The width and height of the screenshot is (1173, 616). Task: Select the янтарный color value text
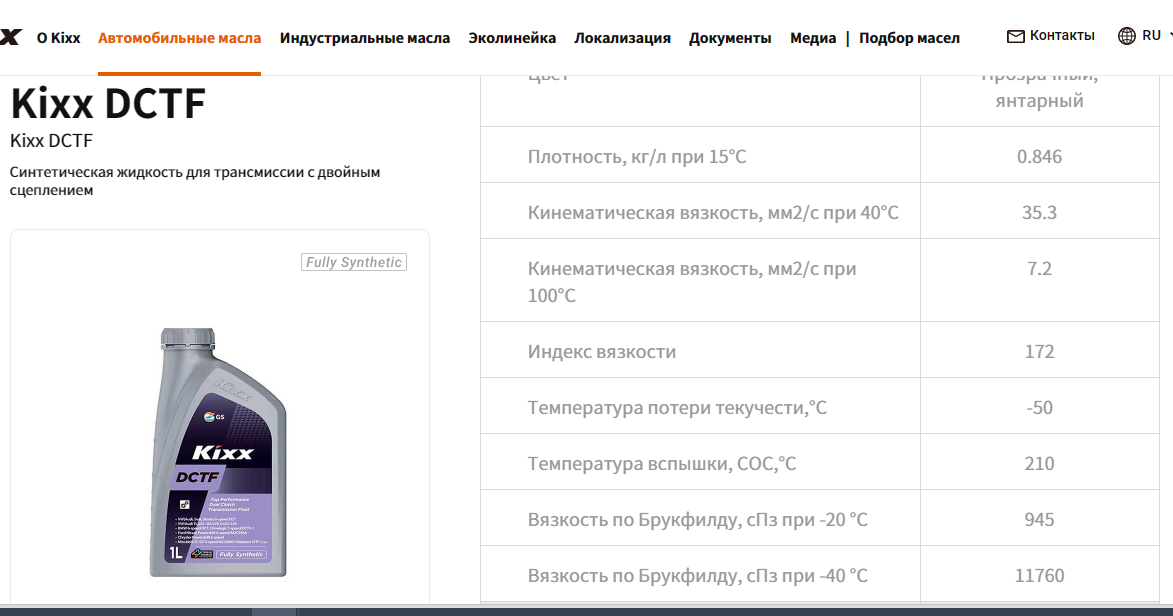pos(1039,100)
